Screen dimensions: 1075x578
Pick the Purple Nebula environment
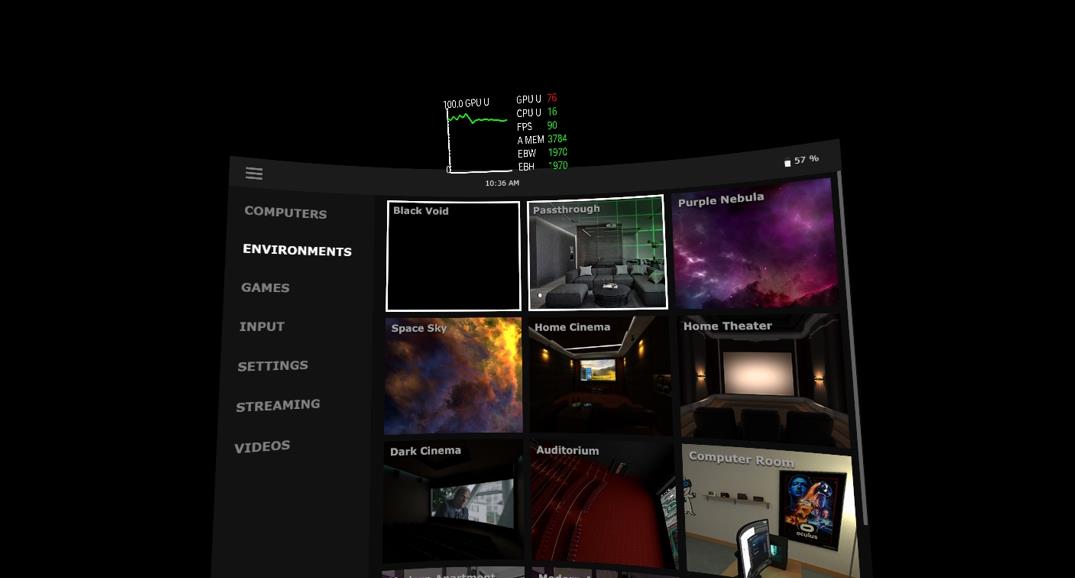[755, 243]
